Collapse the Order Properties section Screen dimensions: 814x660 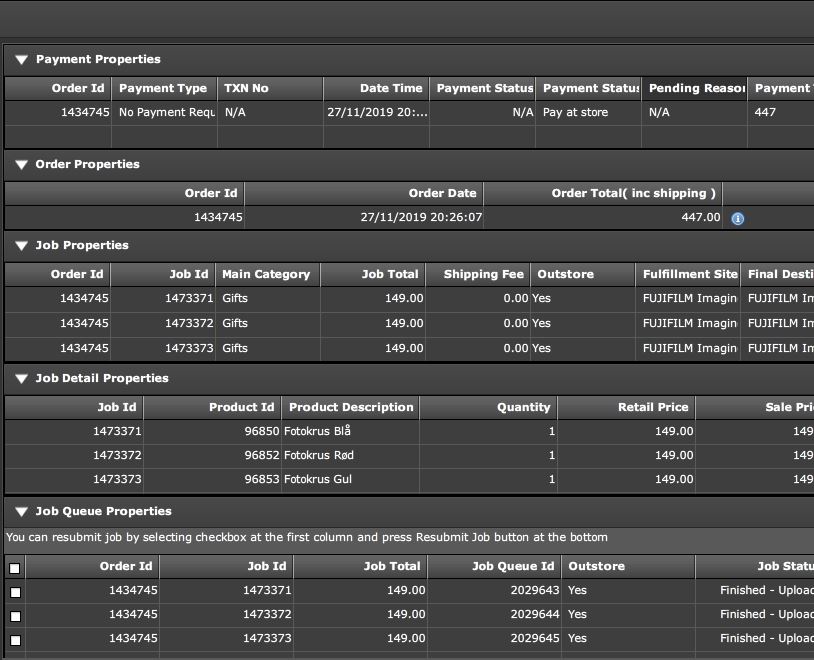tap(22, 165)
